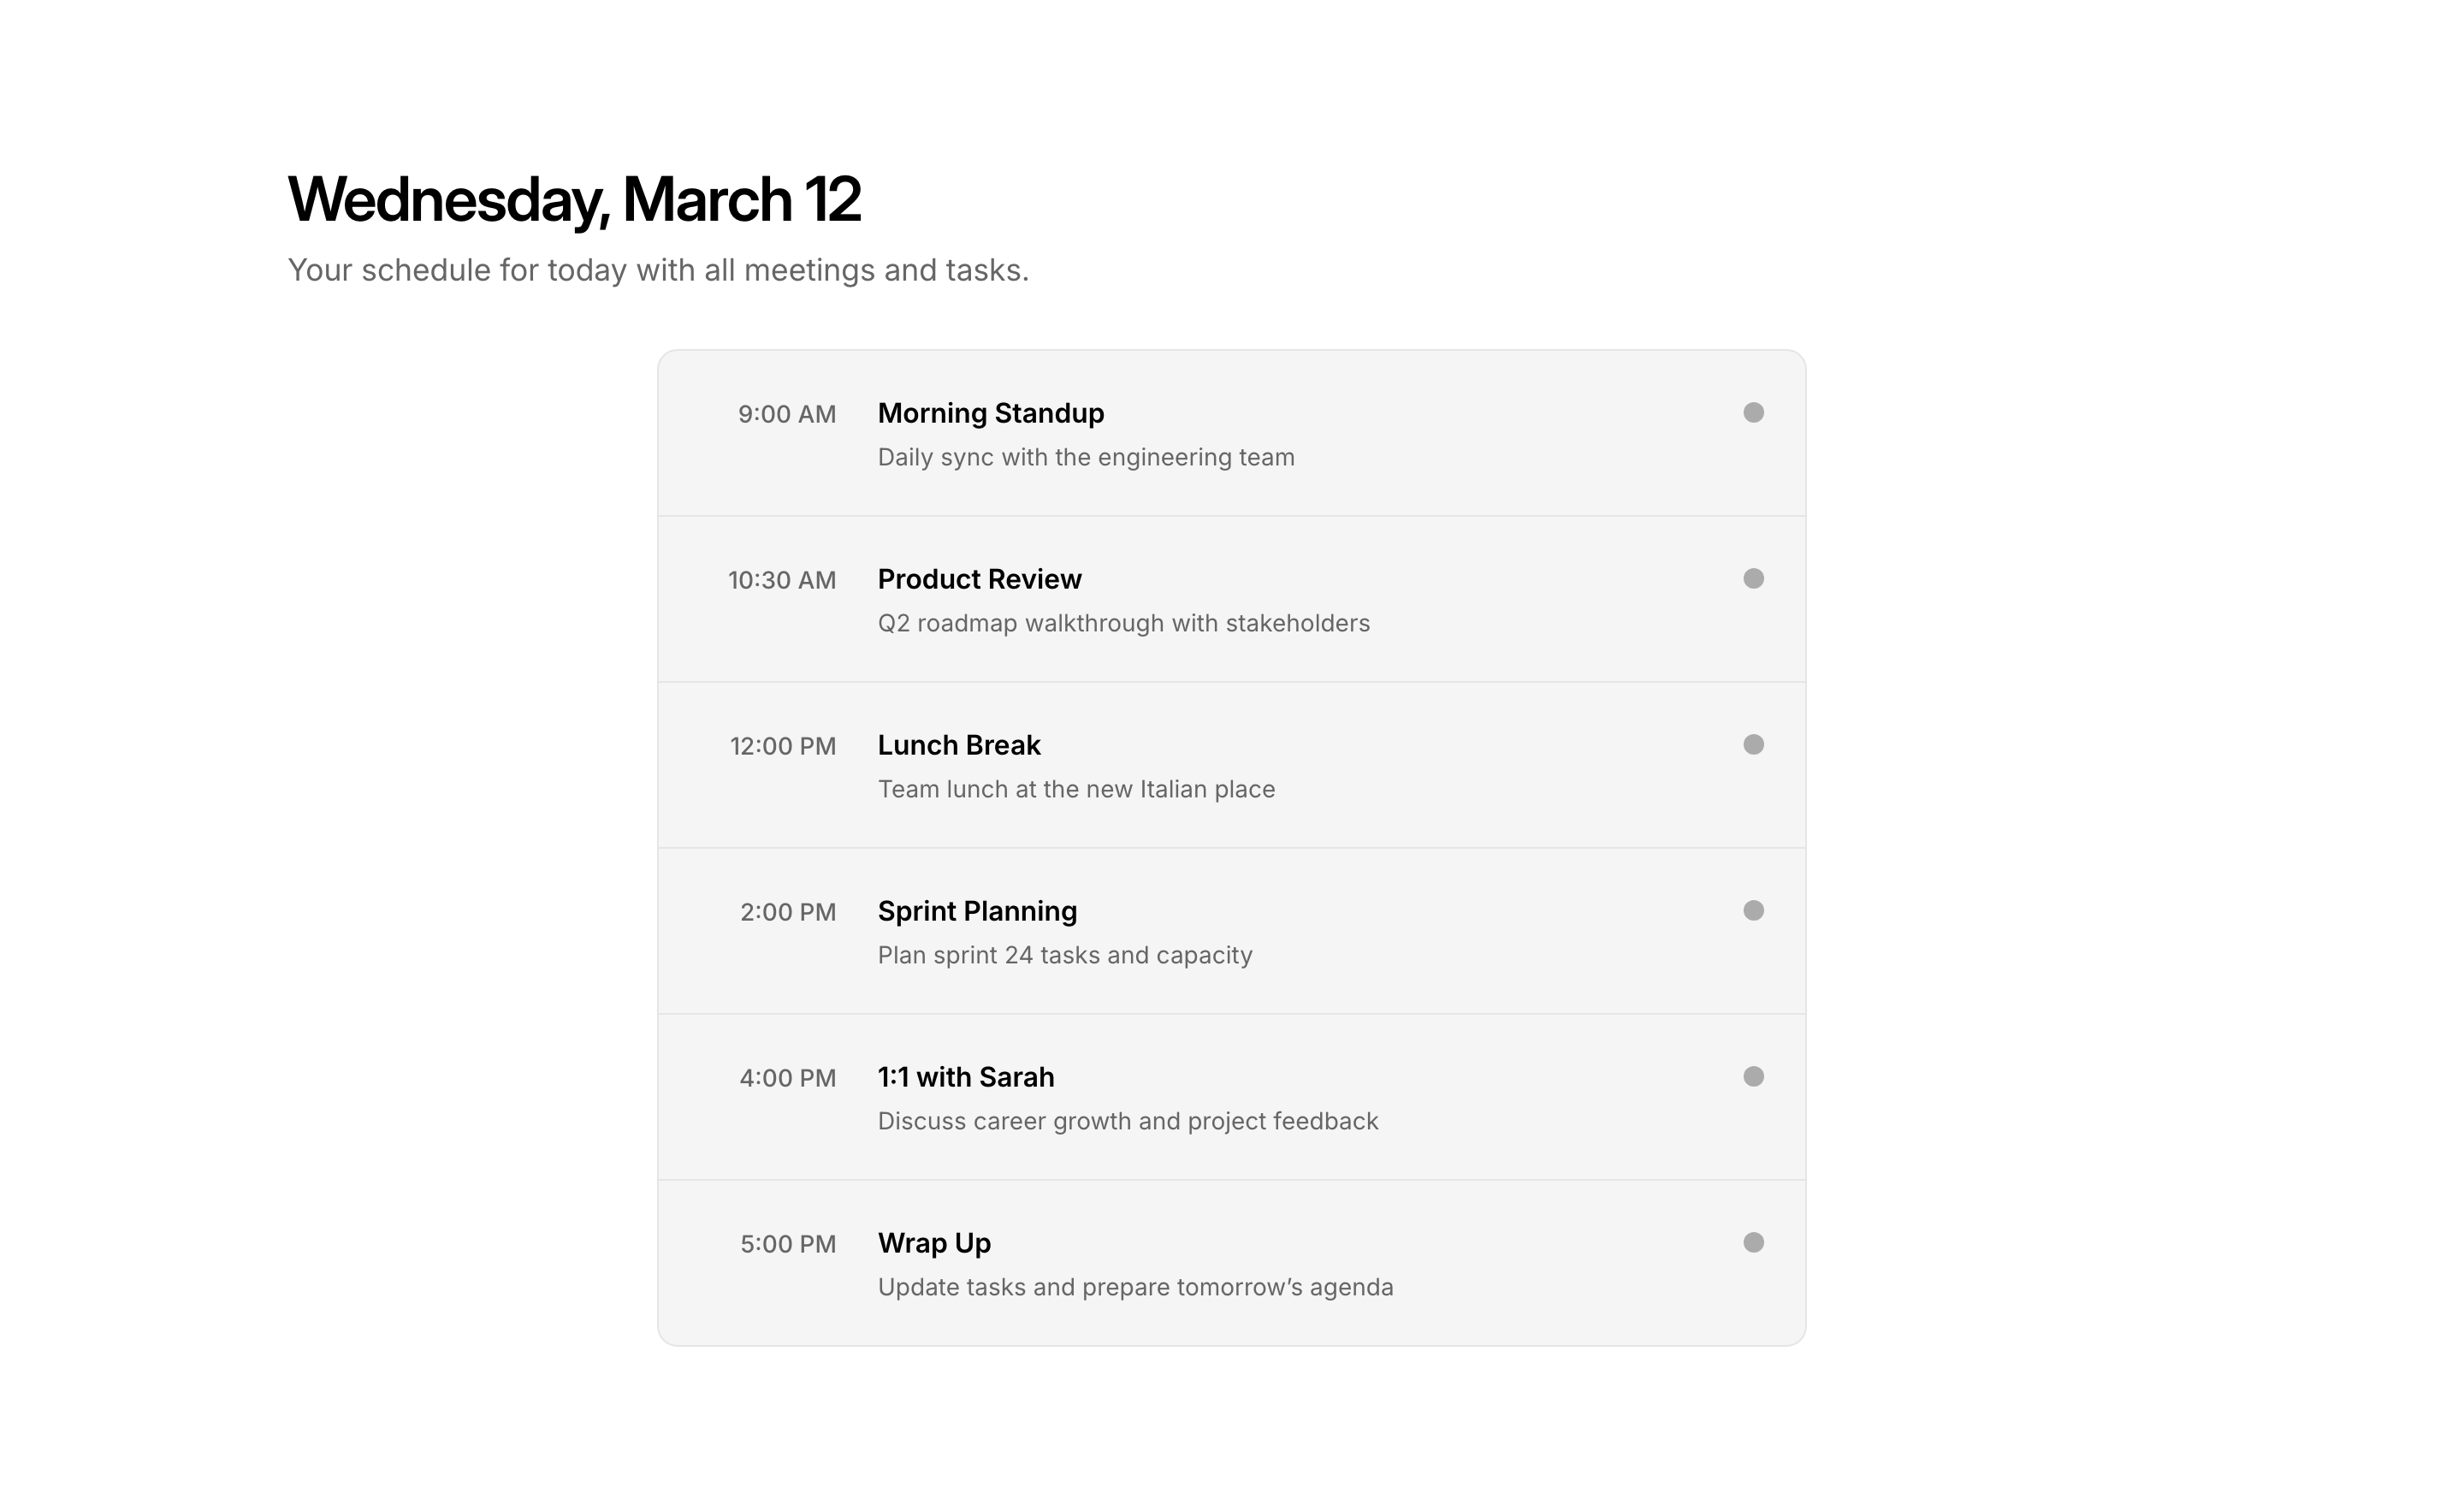
Task: Click the Lunch Break status dot
Action: 1753,745
